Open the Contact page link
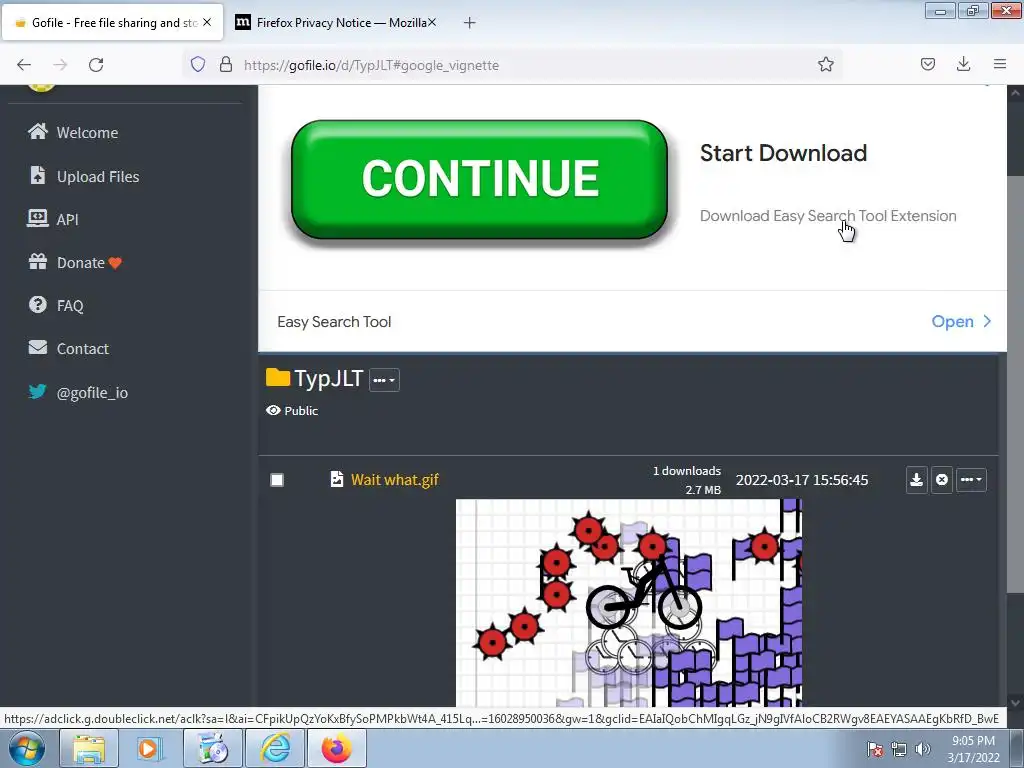 point(82,349)
